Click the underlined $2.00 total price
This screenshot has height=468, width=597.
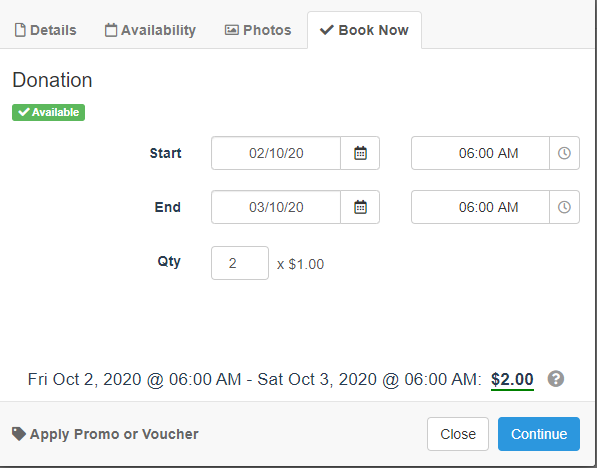click(512, 380)
